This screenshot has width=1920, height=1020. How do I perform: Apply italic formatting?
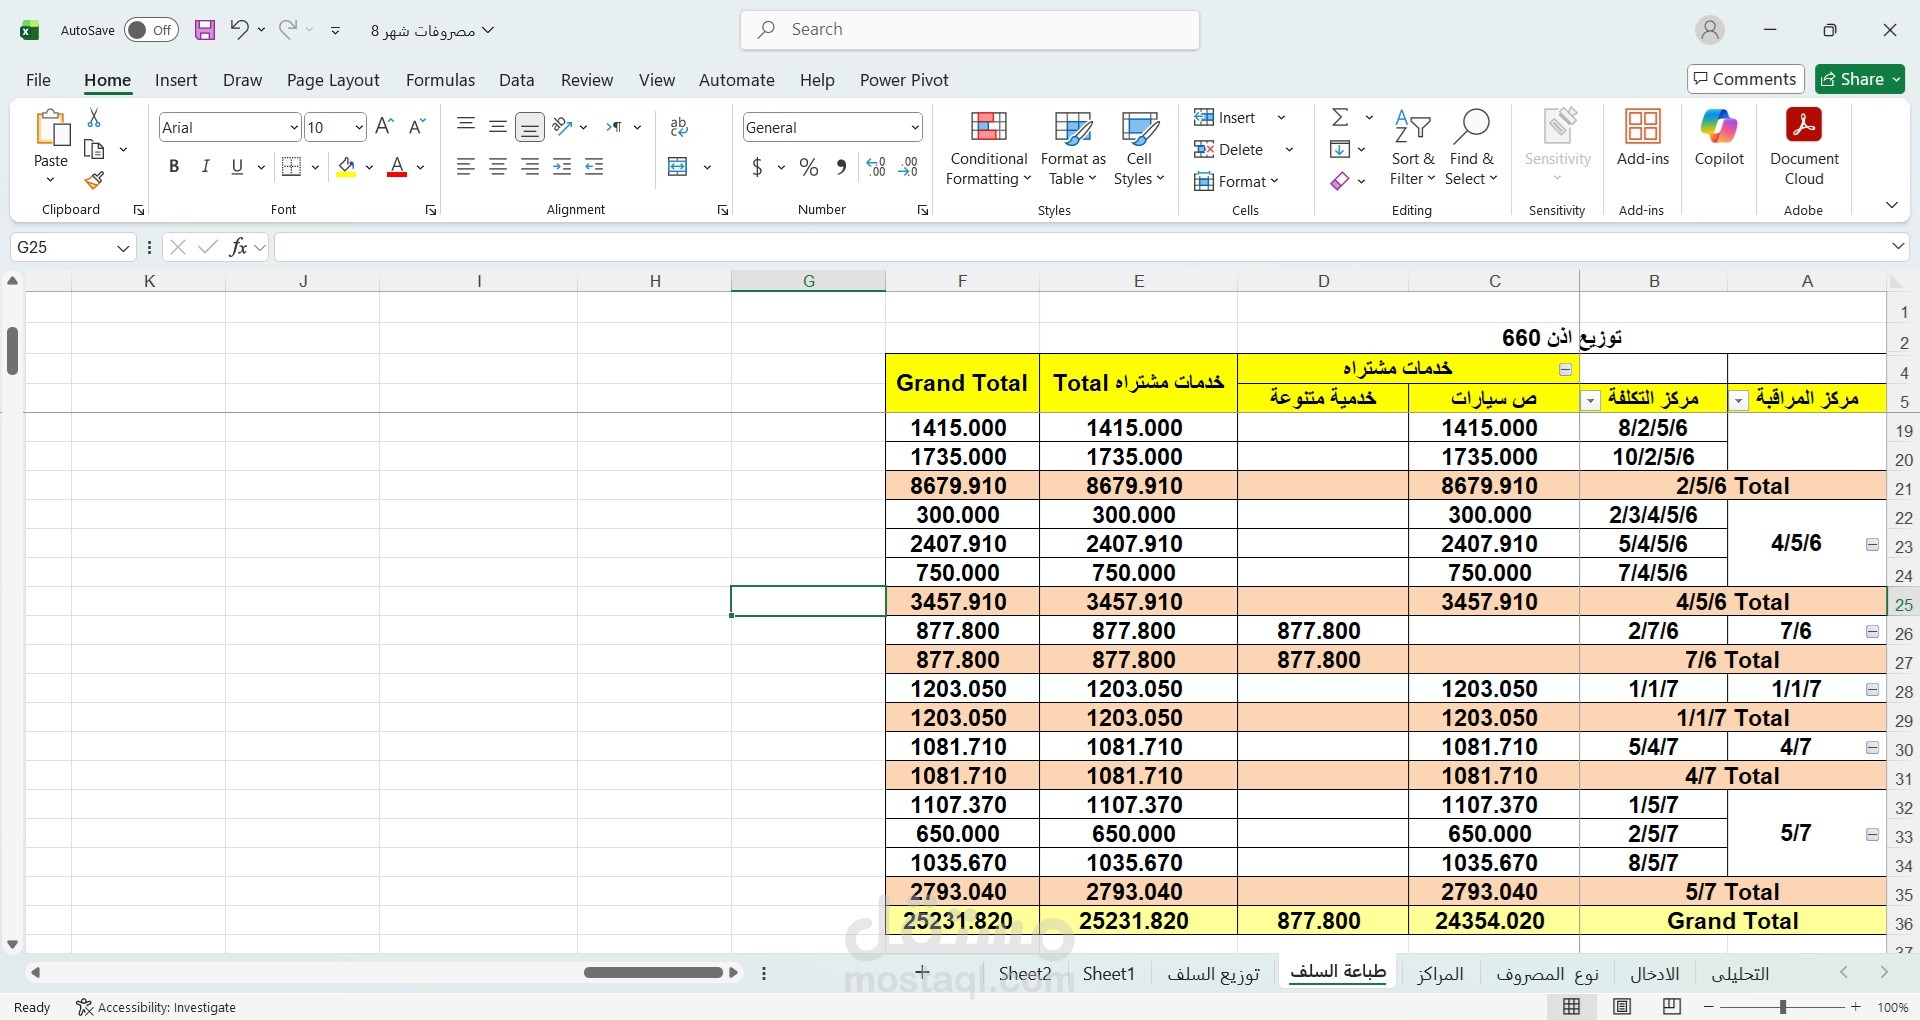point(205,166)
